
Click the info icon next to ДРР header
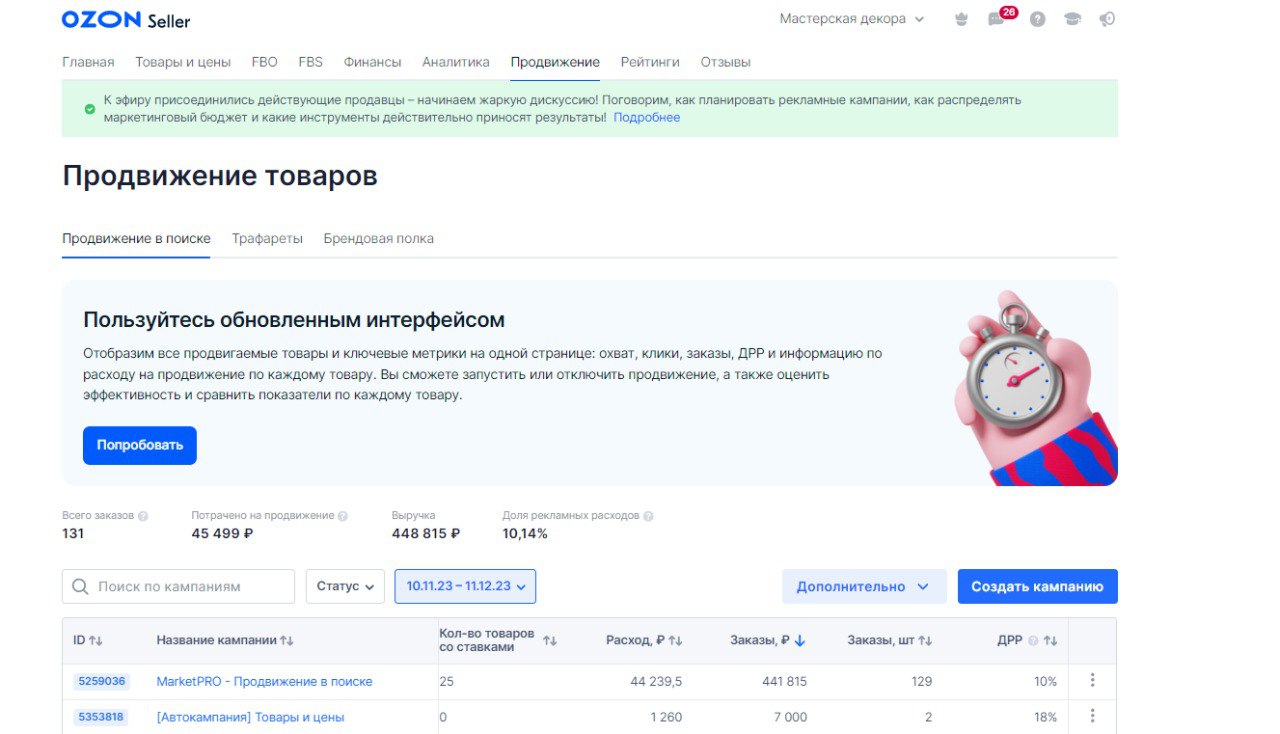[x=1033, y=640]
